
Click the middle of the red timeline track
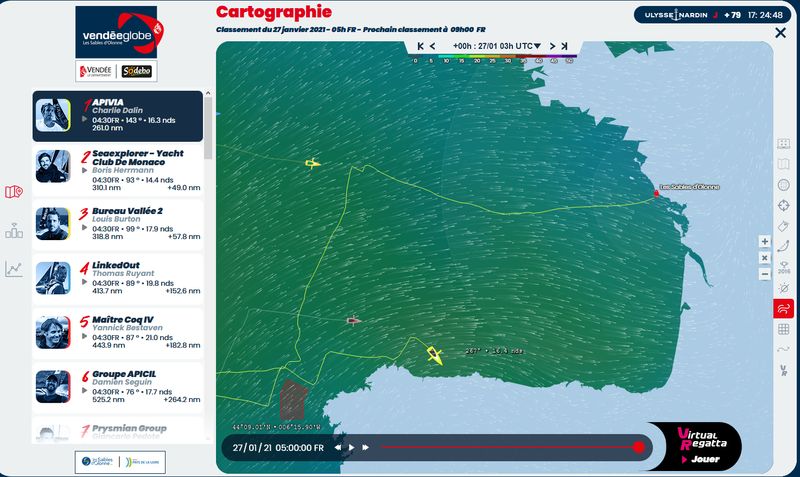pos(509,447)
